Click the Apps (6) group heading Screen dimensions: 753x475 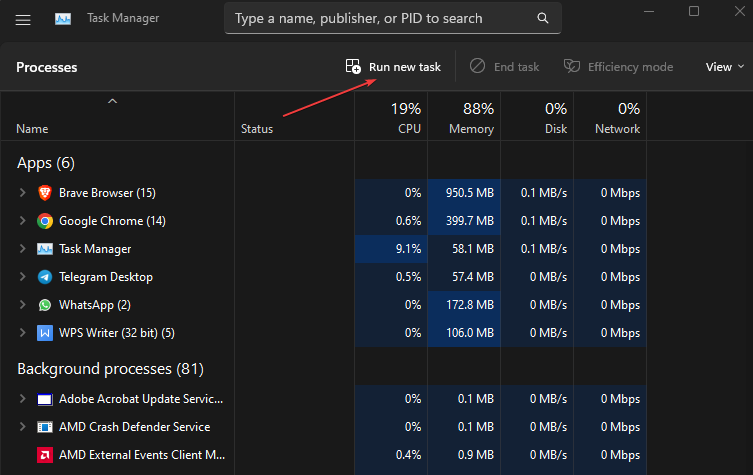[46, 163]
